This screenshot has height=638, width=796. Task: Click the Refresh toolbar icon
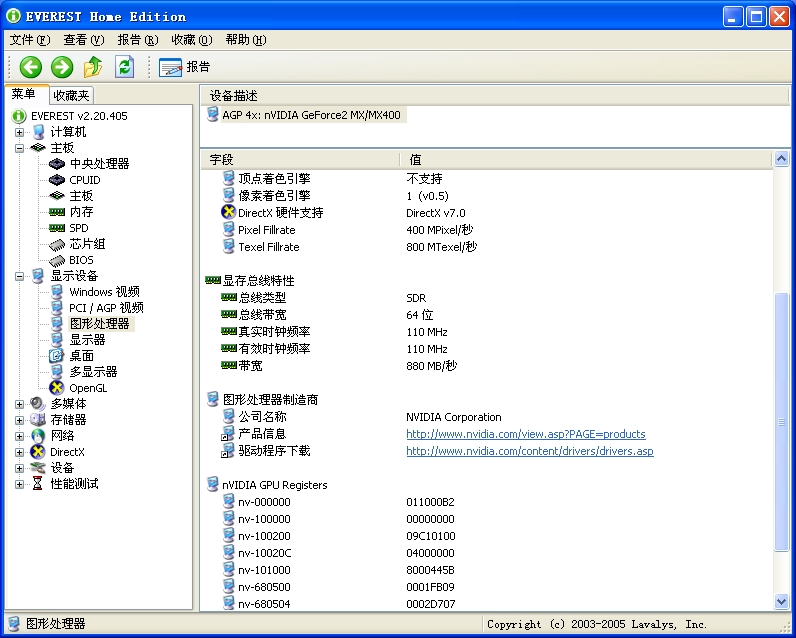click(124, 67)
